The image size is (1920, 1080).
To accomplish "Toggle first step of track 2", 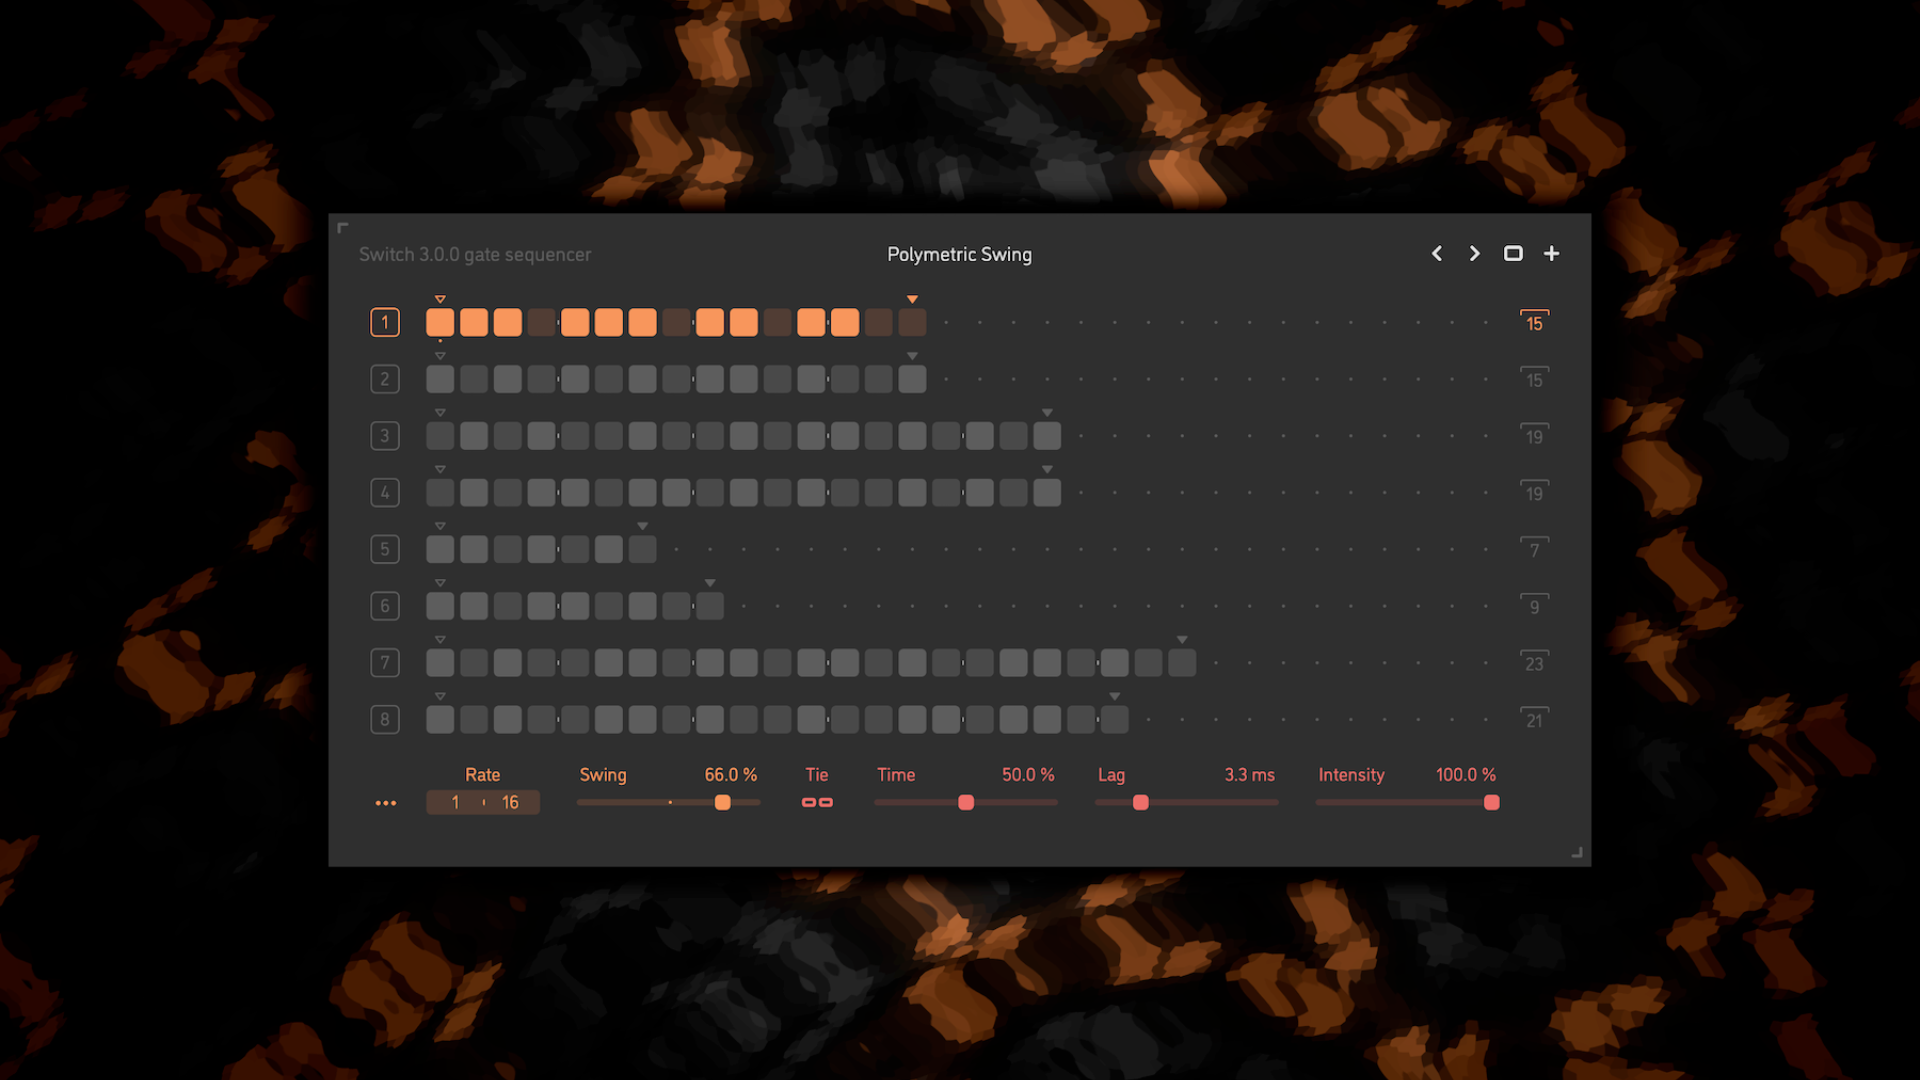I will (440, 379).
